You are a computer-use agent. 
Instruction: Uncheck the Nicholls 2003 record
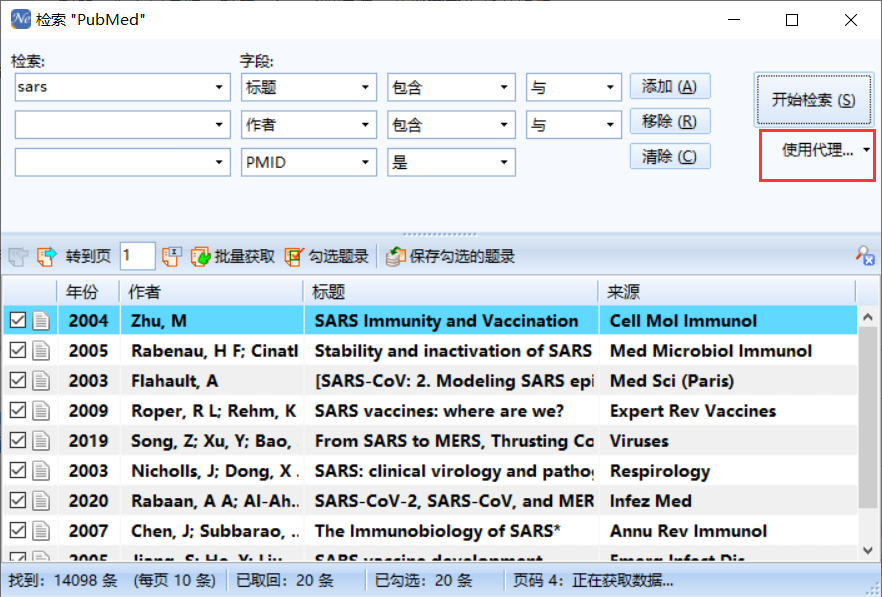[18, 470]
